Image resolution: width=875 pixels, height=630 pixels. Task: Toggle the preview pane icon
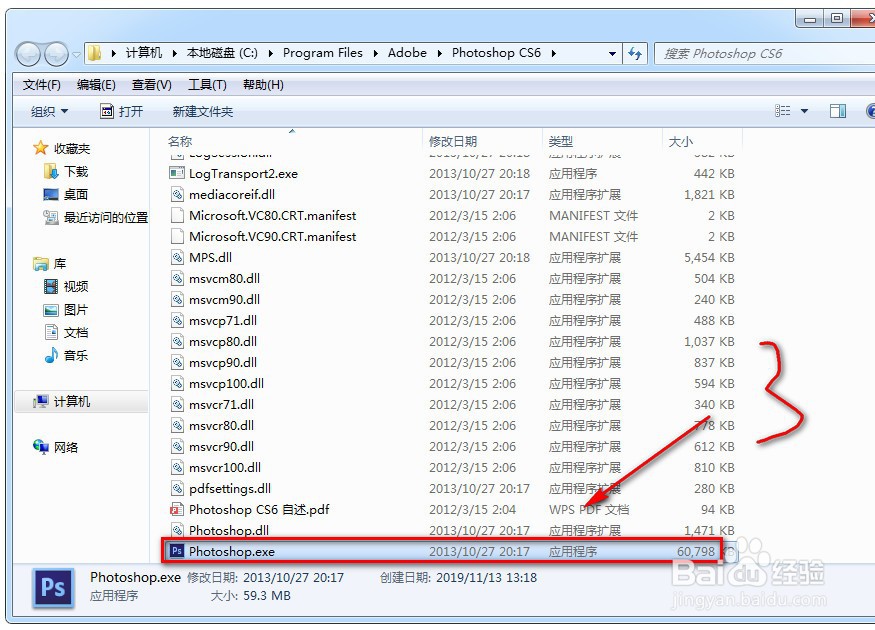838,111
